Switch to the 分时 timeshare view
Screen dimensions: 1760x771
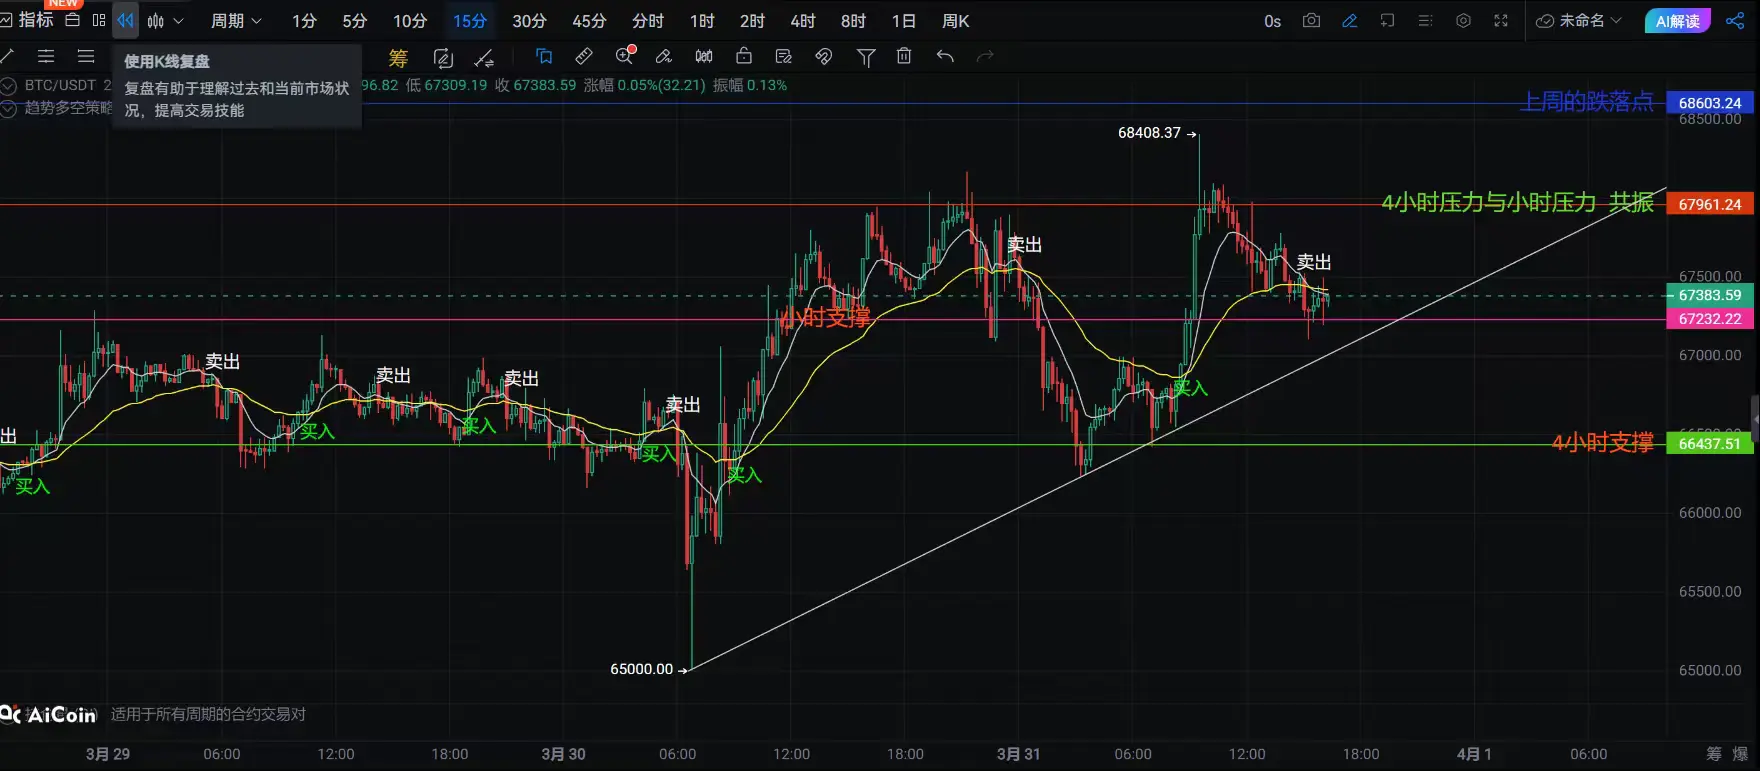(x=648, y=21)
